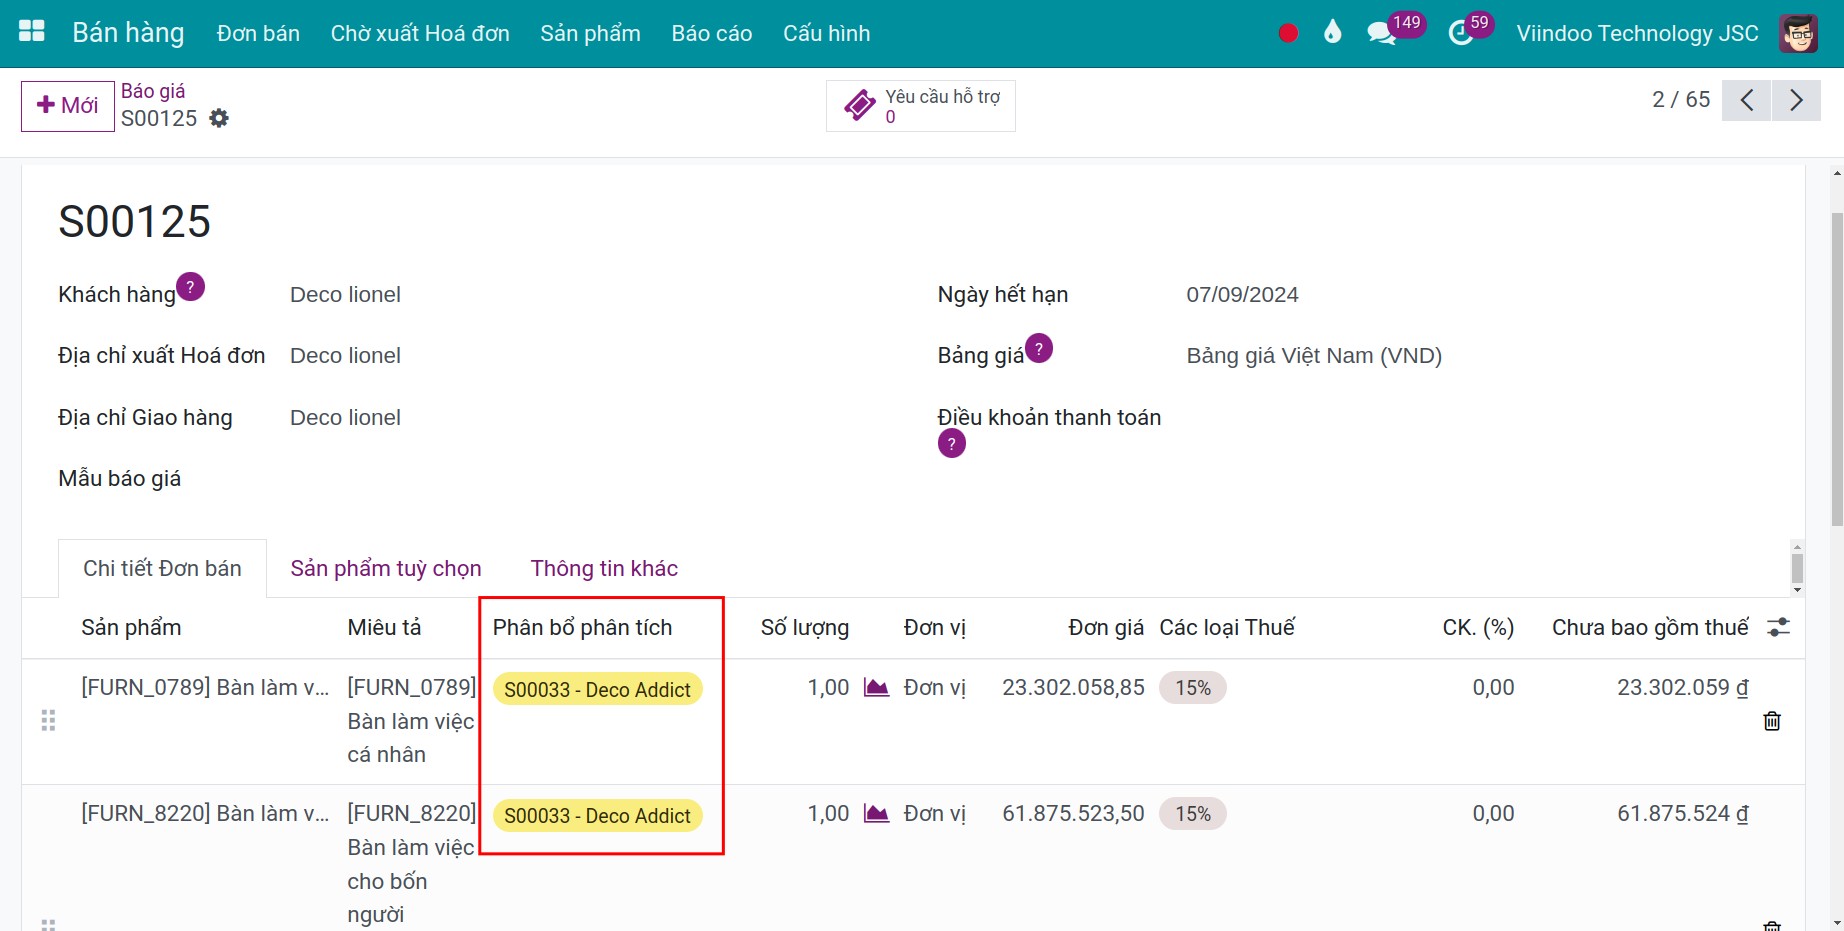
Task: Open the Báo cáo menu
Action: tap(712, 33)
